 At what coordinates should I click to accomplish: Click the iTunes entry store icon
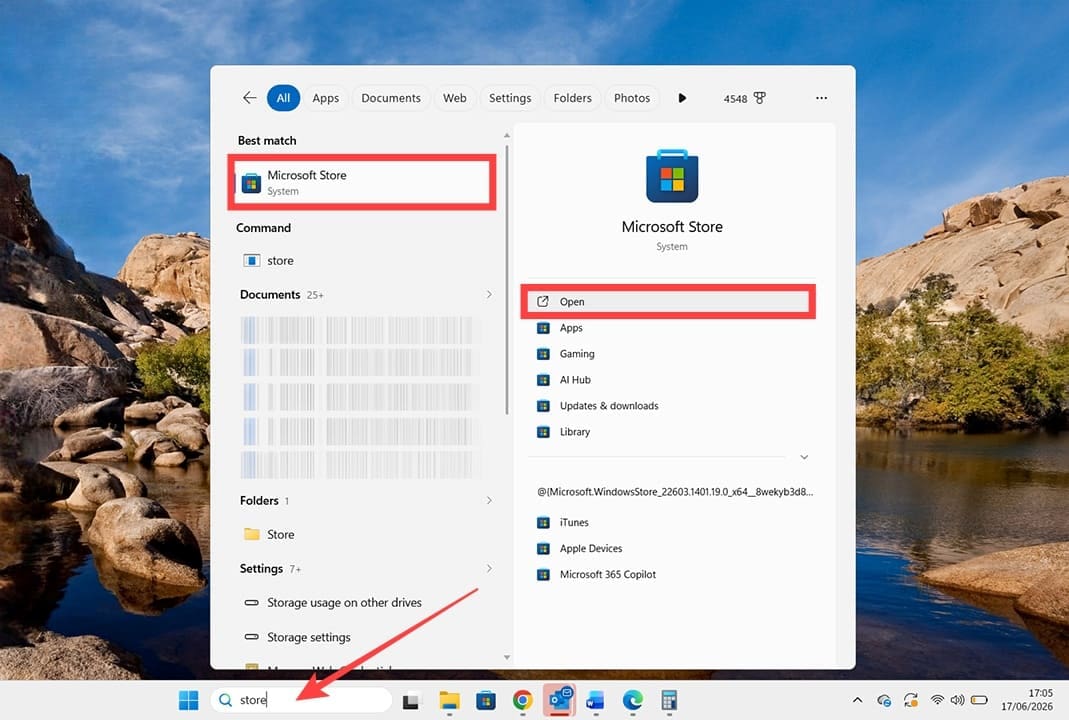coord(543,522)
